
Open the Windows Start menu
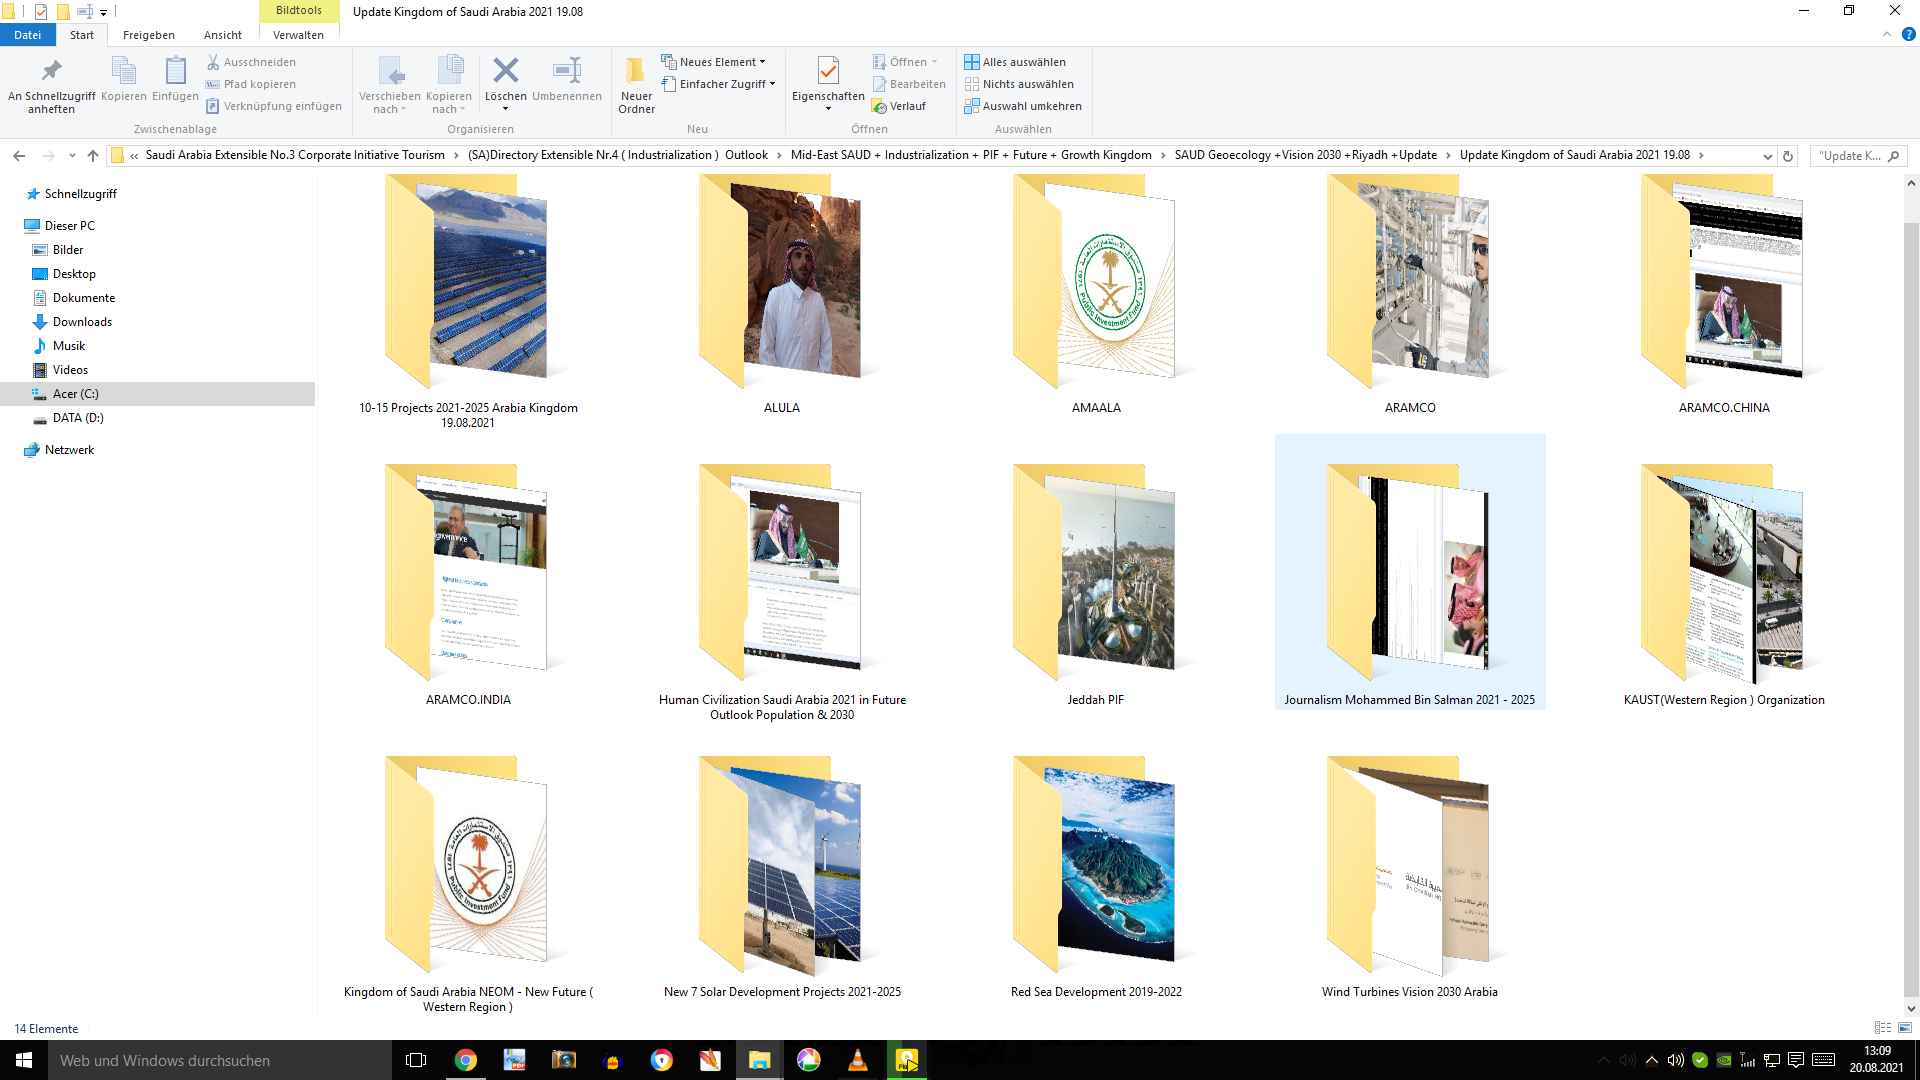pos(24,1060)
